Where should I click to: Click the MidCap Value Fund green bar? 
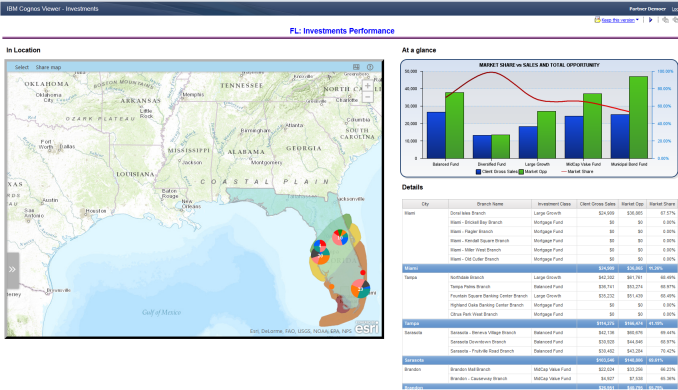point(592,126)
